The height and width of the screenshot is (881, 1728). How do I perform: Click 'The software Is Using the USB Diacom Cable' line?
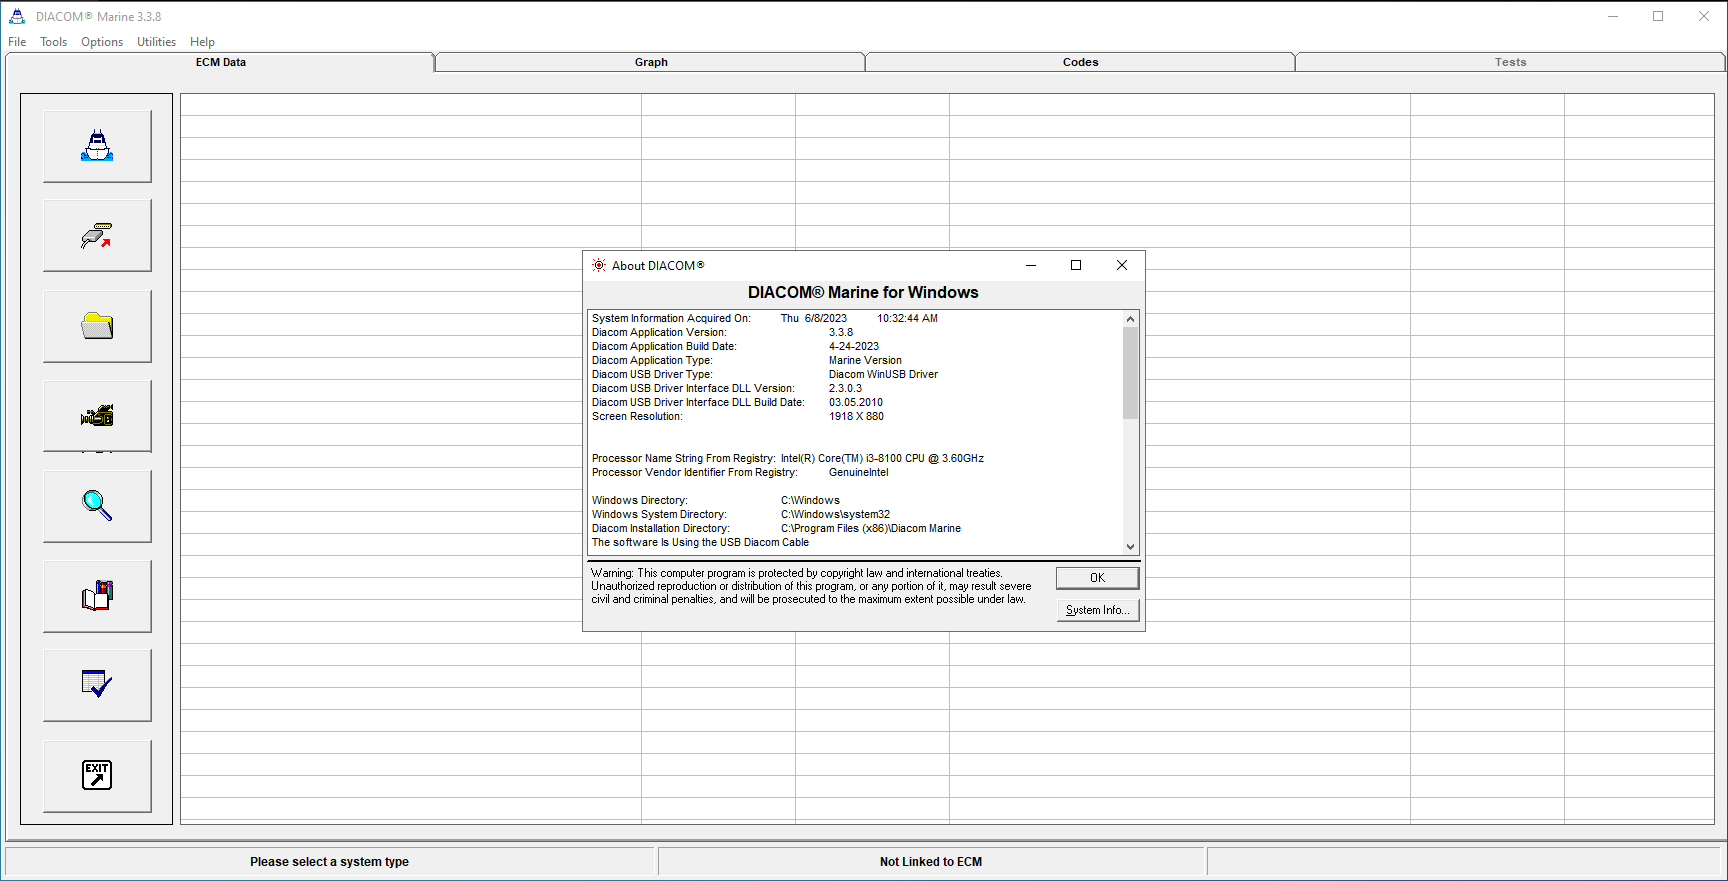pos(700,543)
